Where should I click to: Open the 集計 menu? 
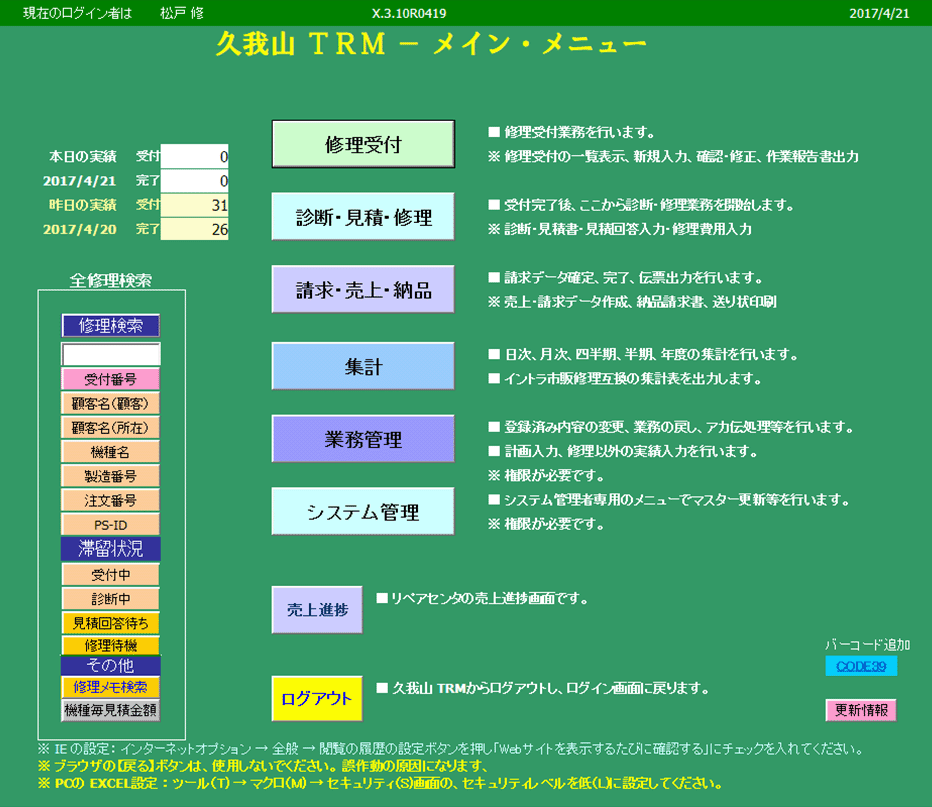[x=363, y=366]
